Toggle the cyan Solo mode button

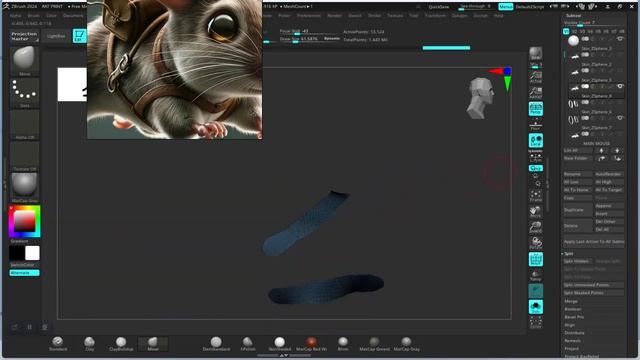point(536,307)
